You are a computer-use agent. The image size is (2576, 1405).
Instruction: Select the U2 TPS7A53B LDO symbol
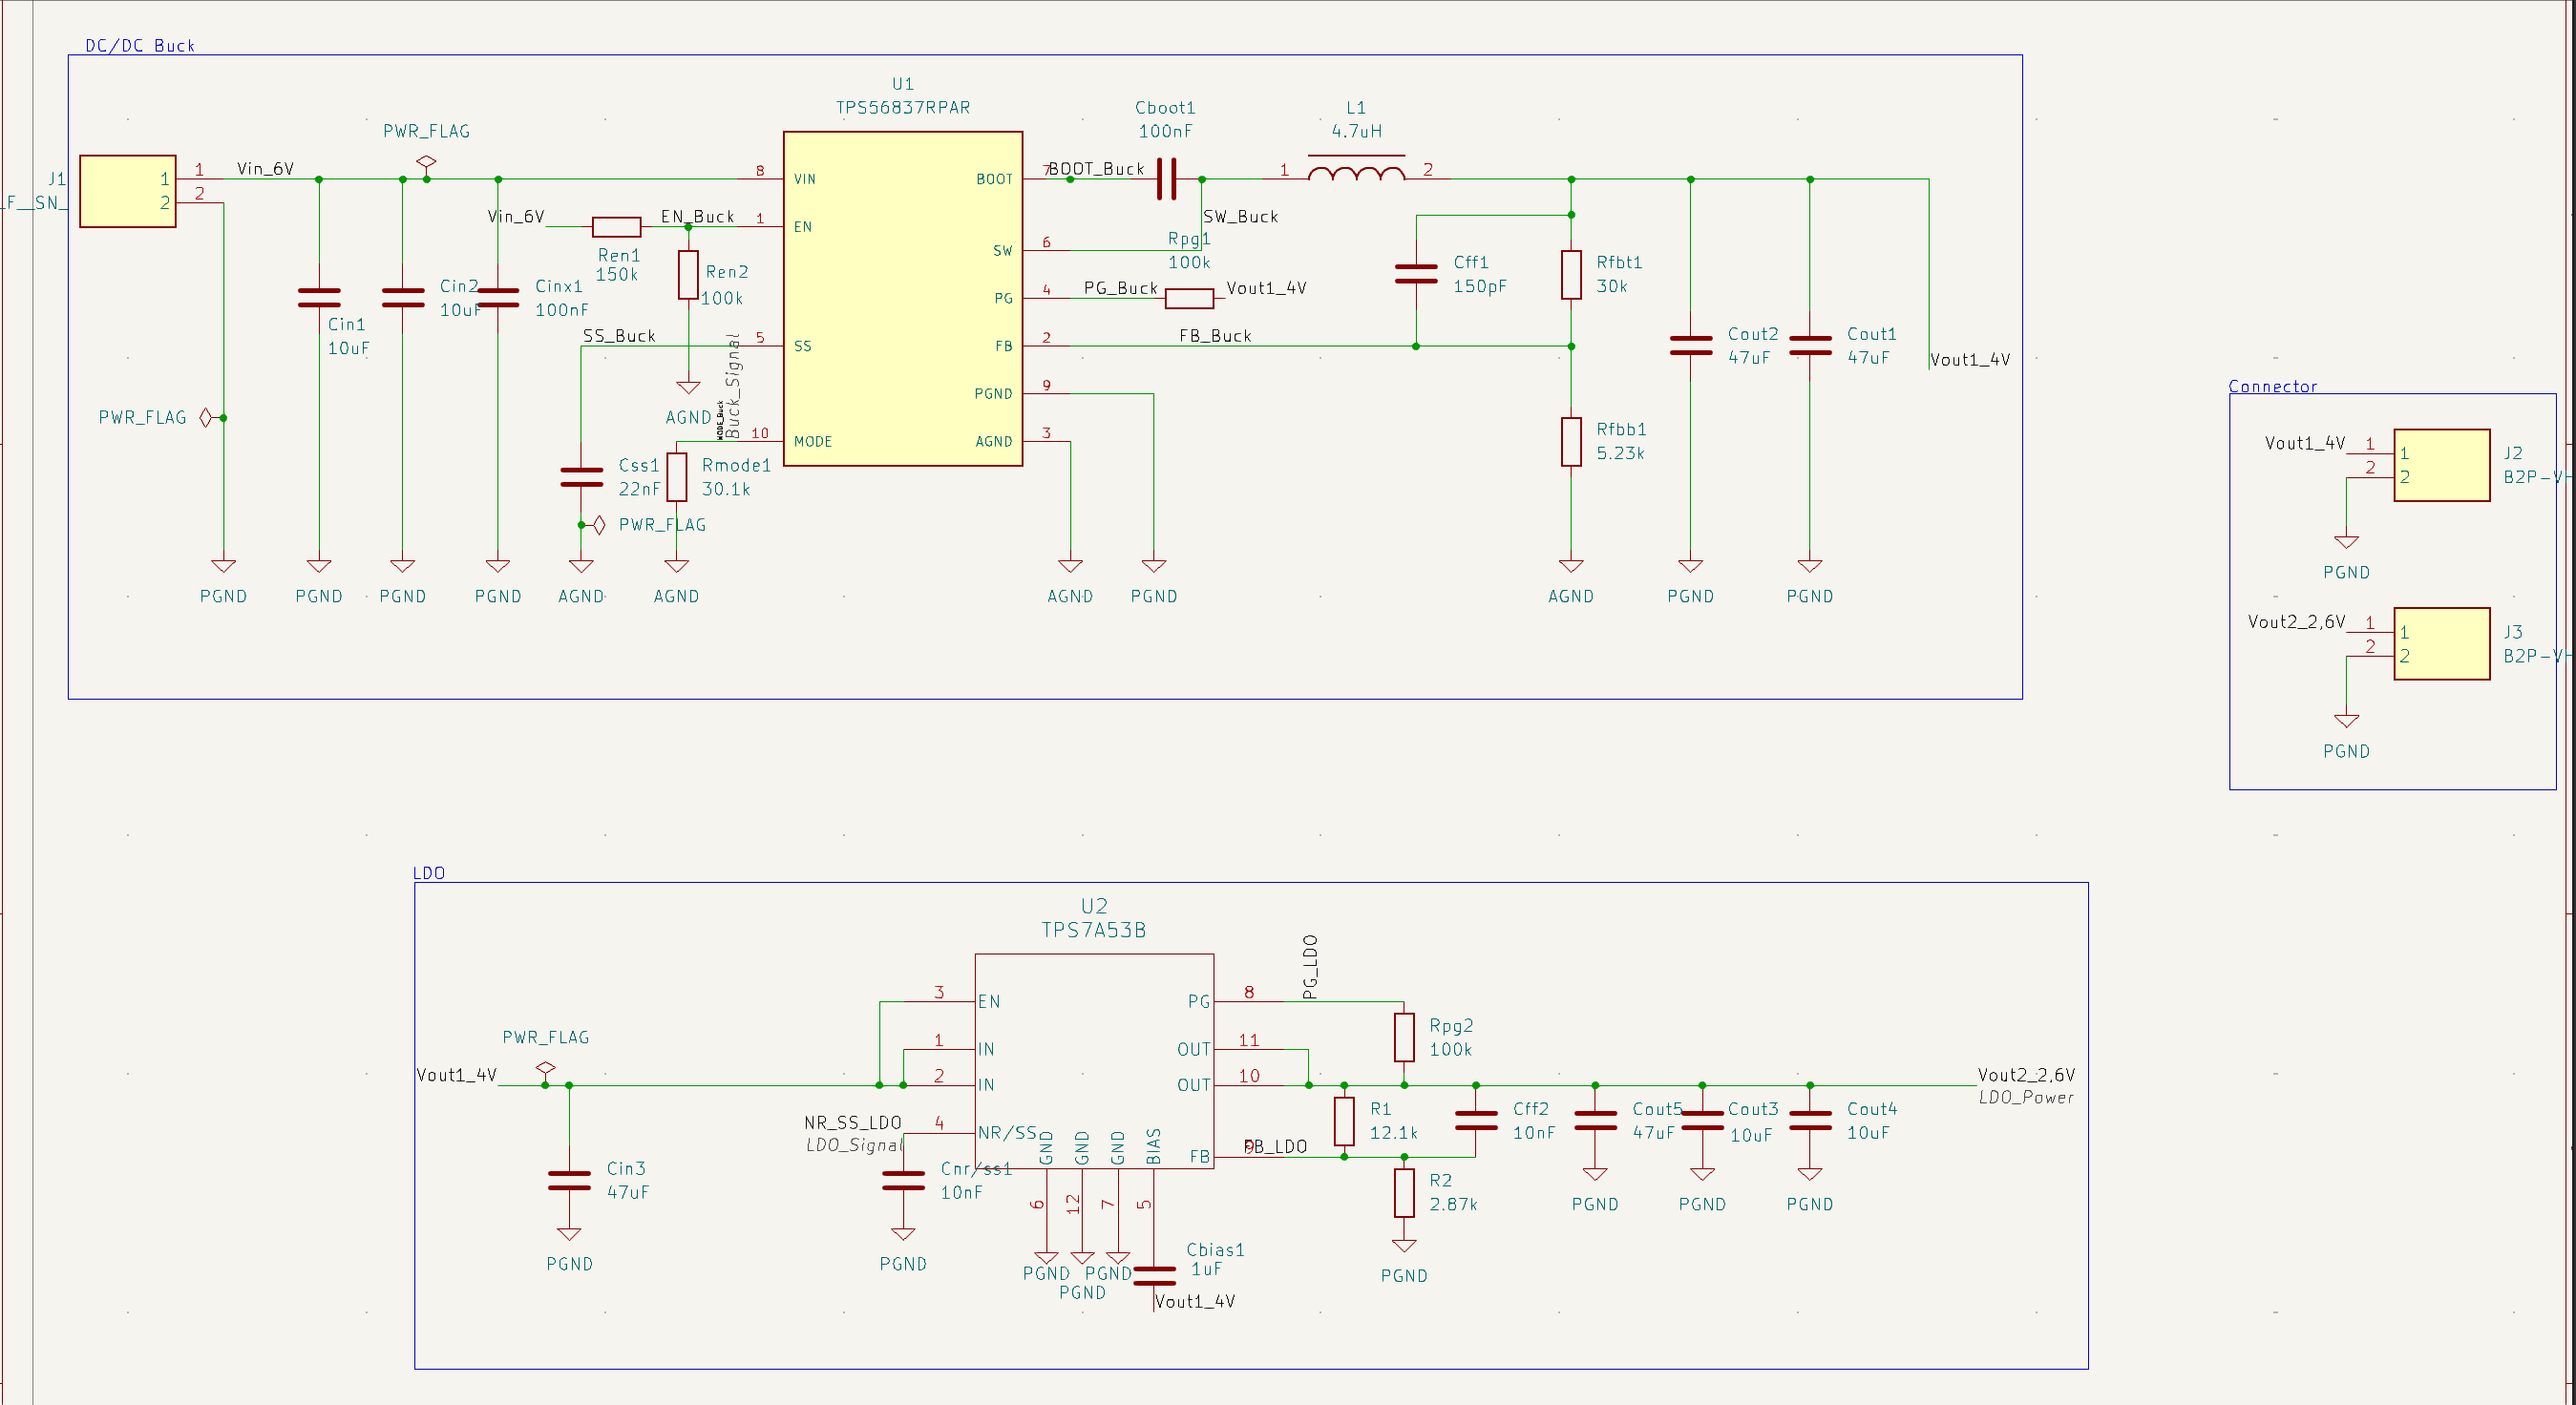1094,1060
